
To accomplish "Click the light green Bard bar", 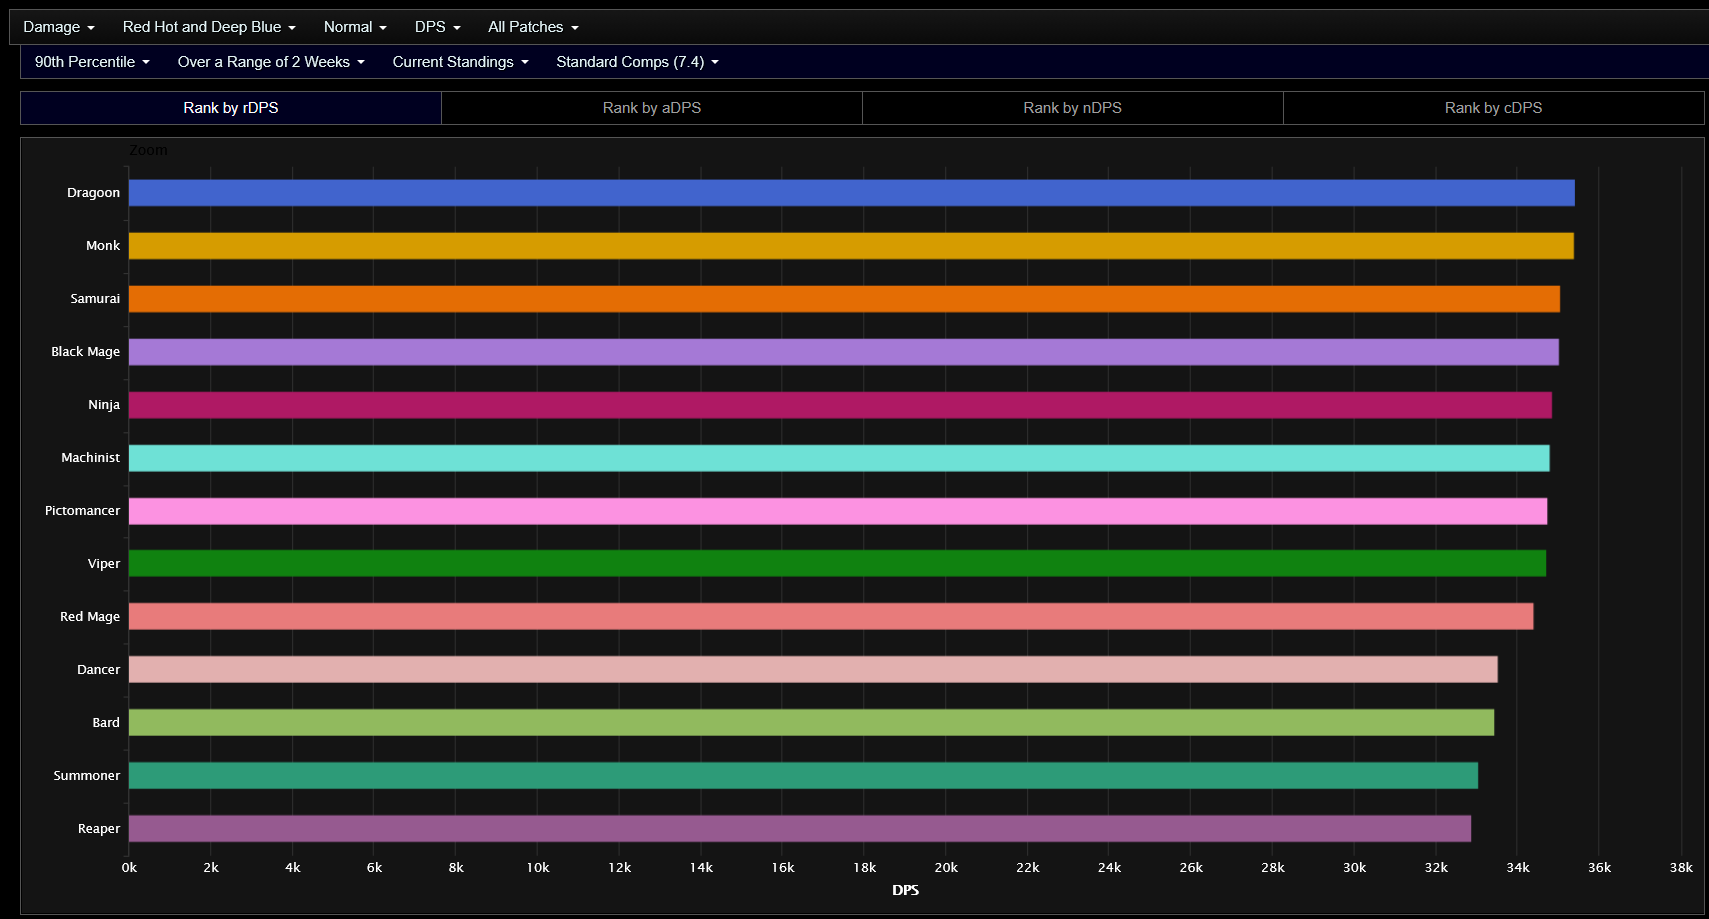I will 811,722.
